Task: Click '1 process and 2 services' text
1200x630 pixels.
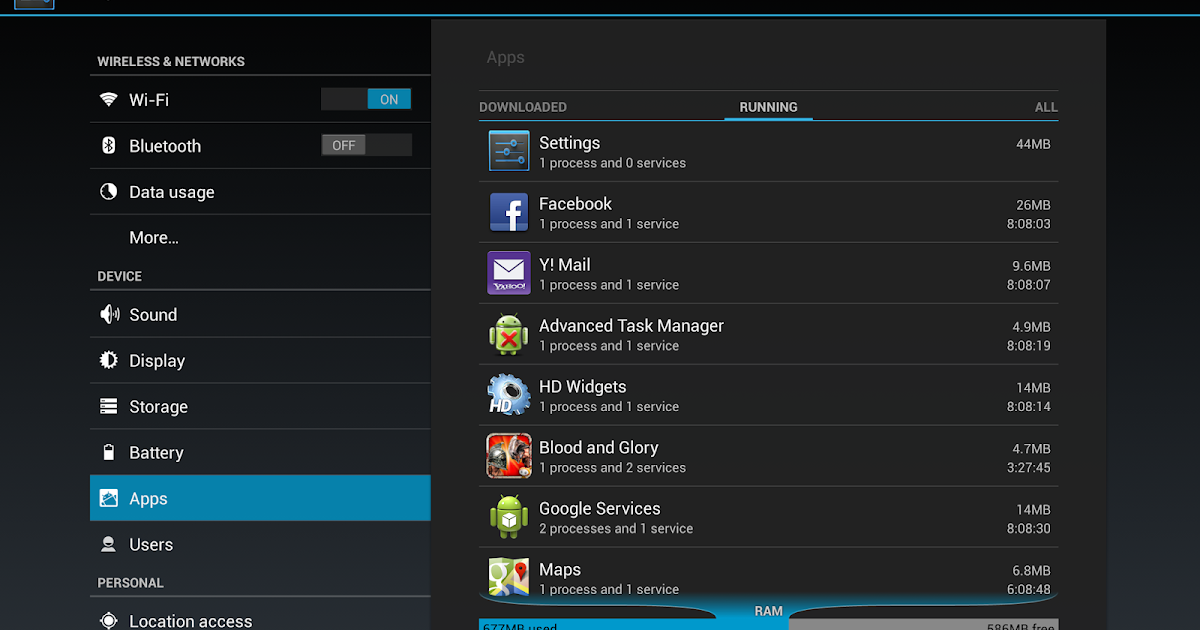Action: point(612,468)
